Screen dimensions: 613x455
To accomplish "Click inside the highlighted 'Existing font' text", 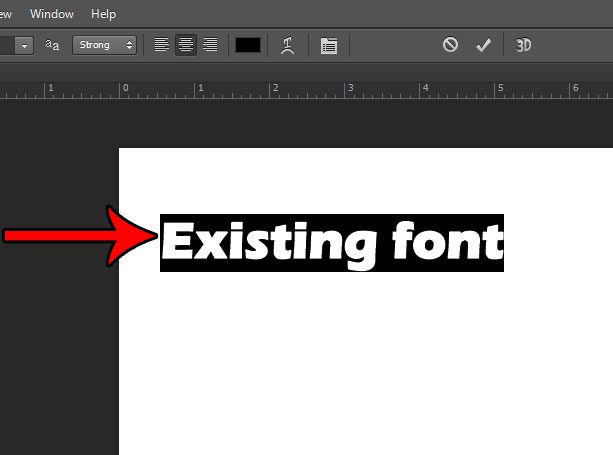I will 332,243.
